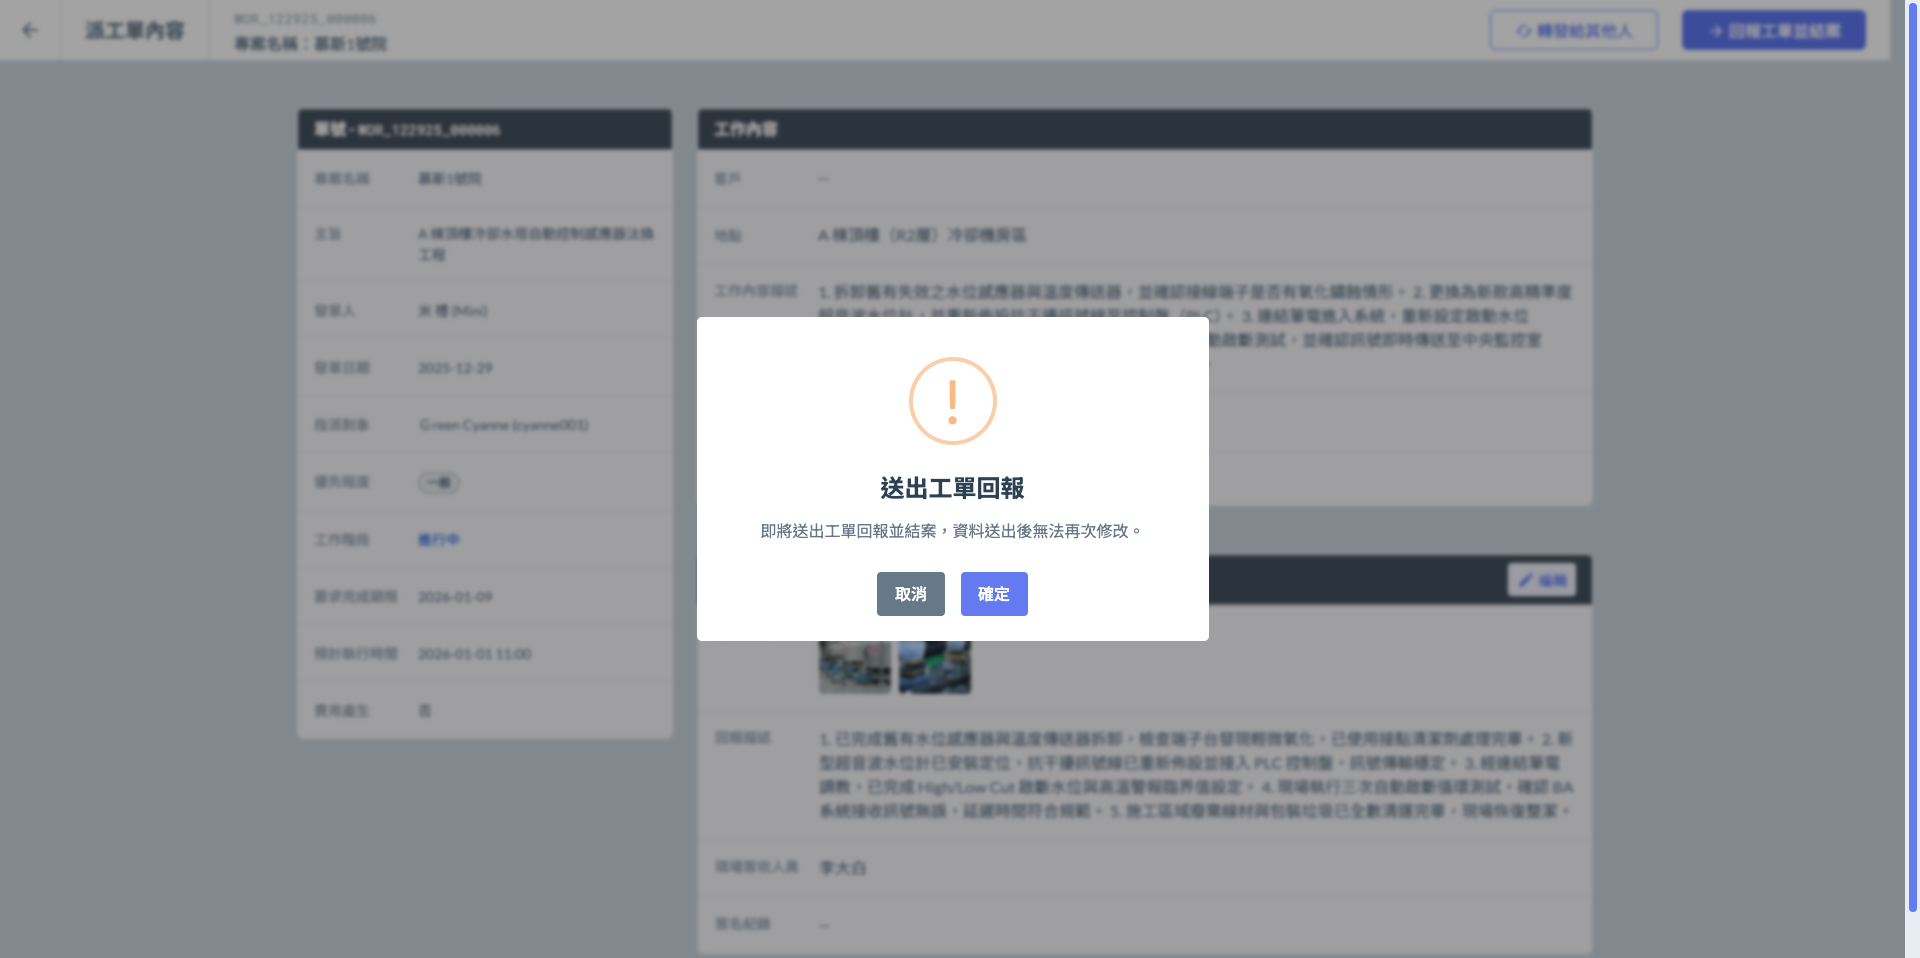Image resolution: width=1920 pixels, height=958 pixels.
Task: Open the second uploaded photo thumbnail
Action: point(934,667)
